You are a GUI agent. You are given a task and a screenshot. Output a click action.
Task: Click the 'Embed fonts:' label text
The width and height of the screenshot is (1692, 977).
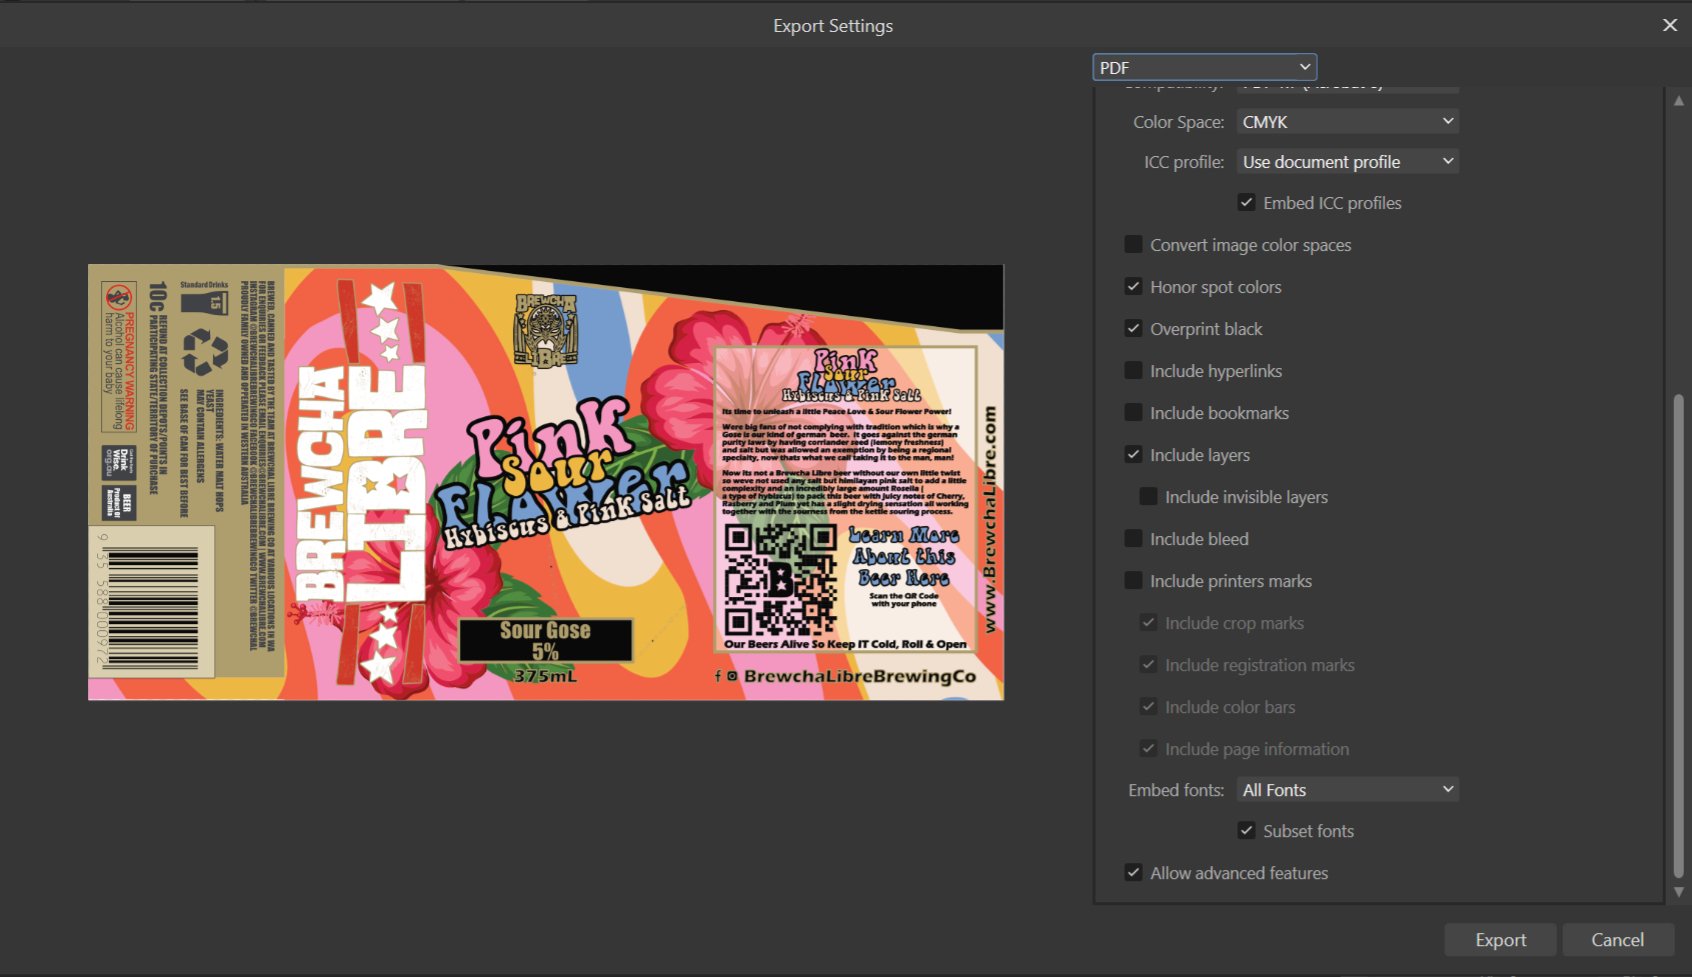[1176, 790]
